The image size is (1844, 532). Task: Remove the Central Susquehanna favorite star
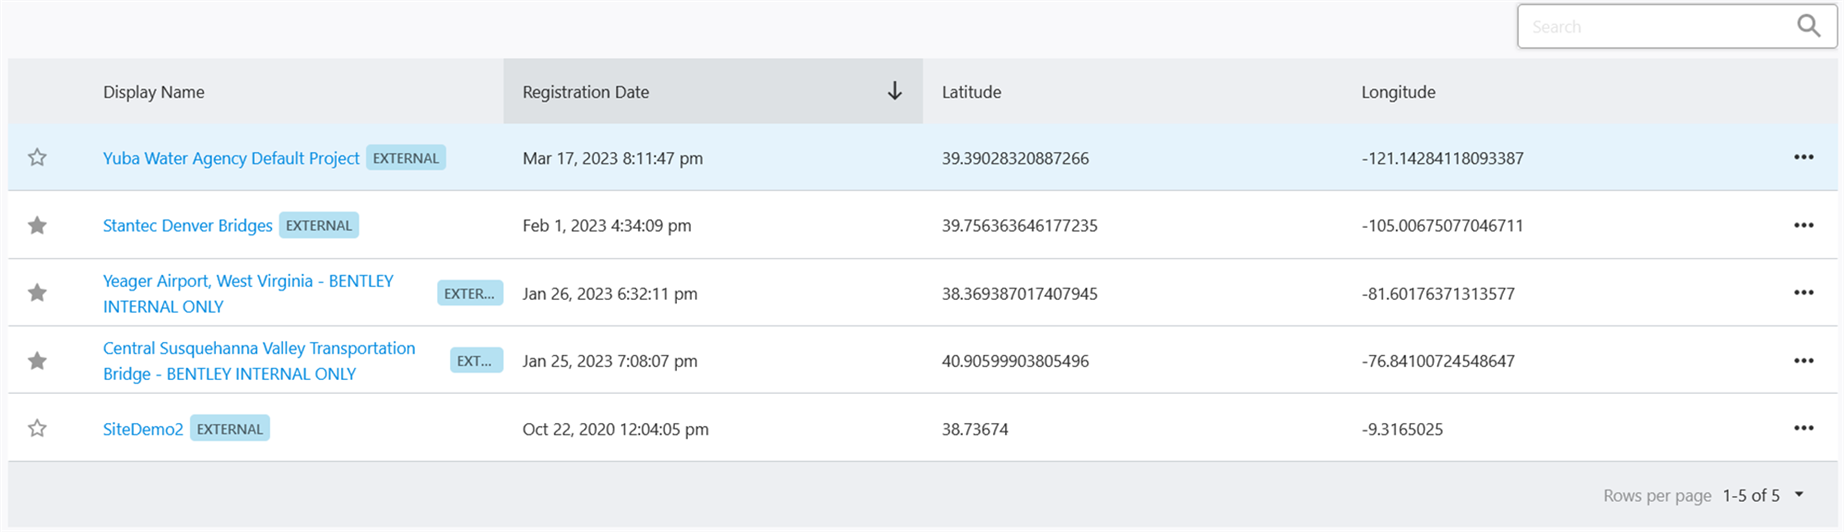pos(37,361)
